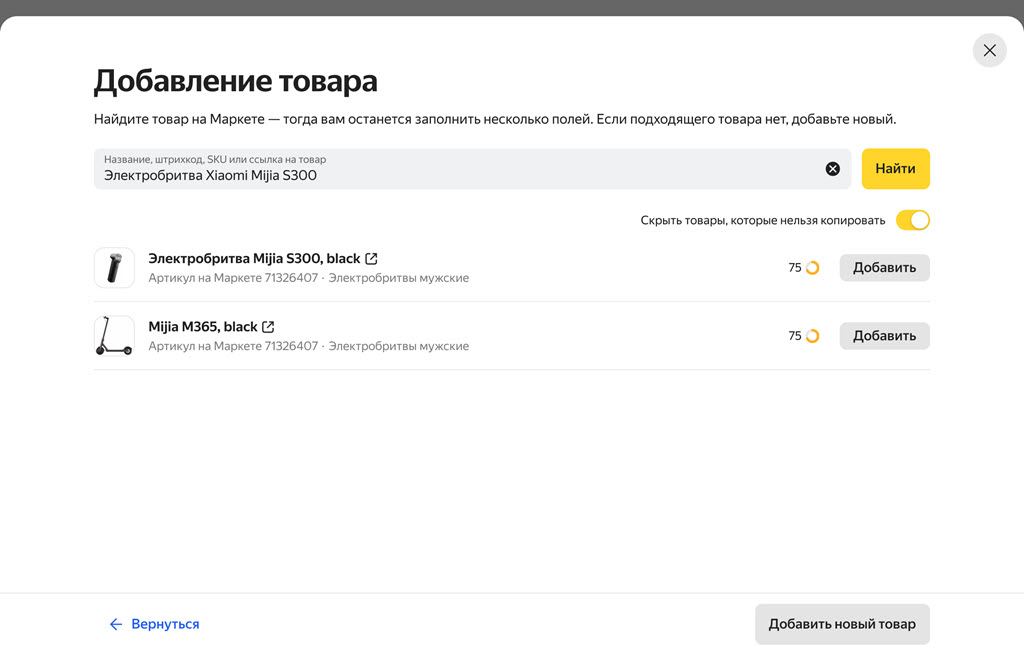Image resolution: width=1024 pixels, height=655 pixels.
Task: Click the Артикул на Маркете text under Mijia S300
Action: pos(233,278)
